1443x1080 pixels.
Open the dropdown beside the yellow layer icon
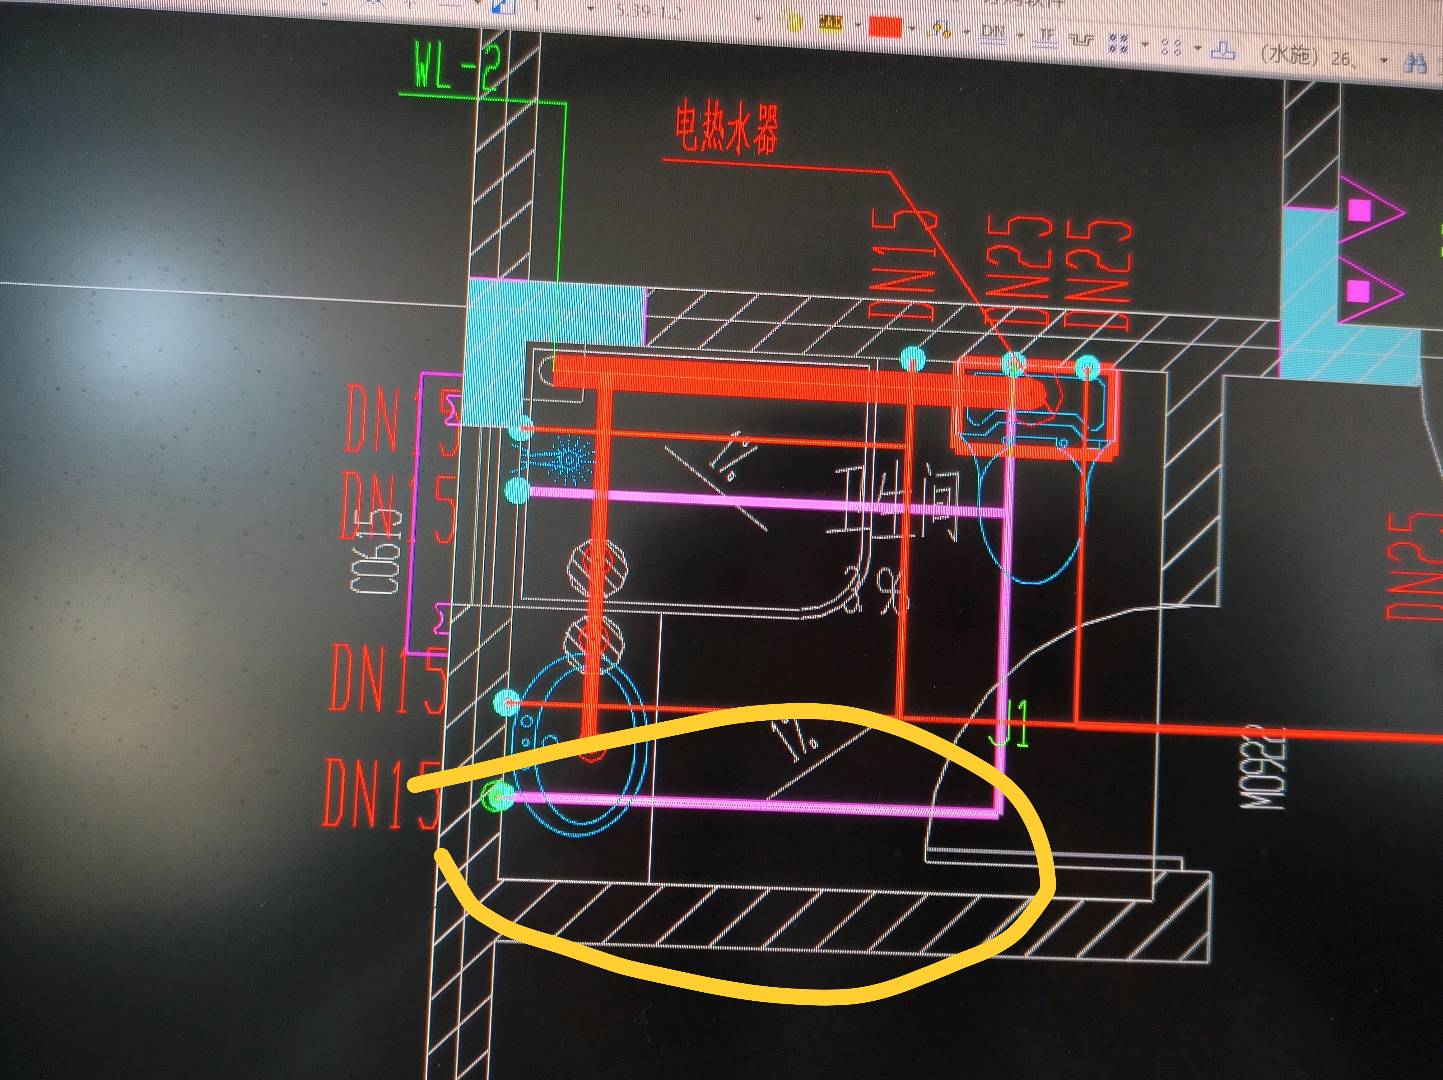(x=857, y=25)
